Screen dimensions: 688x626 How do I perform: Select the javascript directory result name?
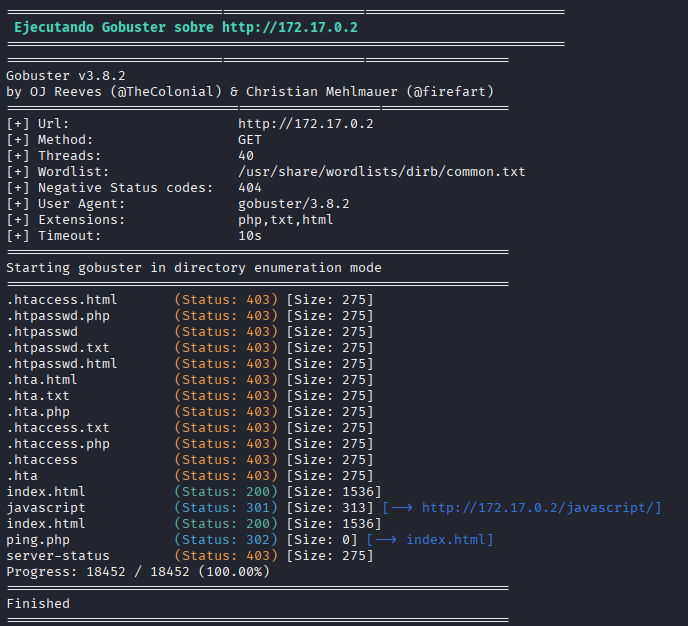46,508
